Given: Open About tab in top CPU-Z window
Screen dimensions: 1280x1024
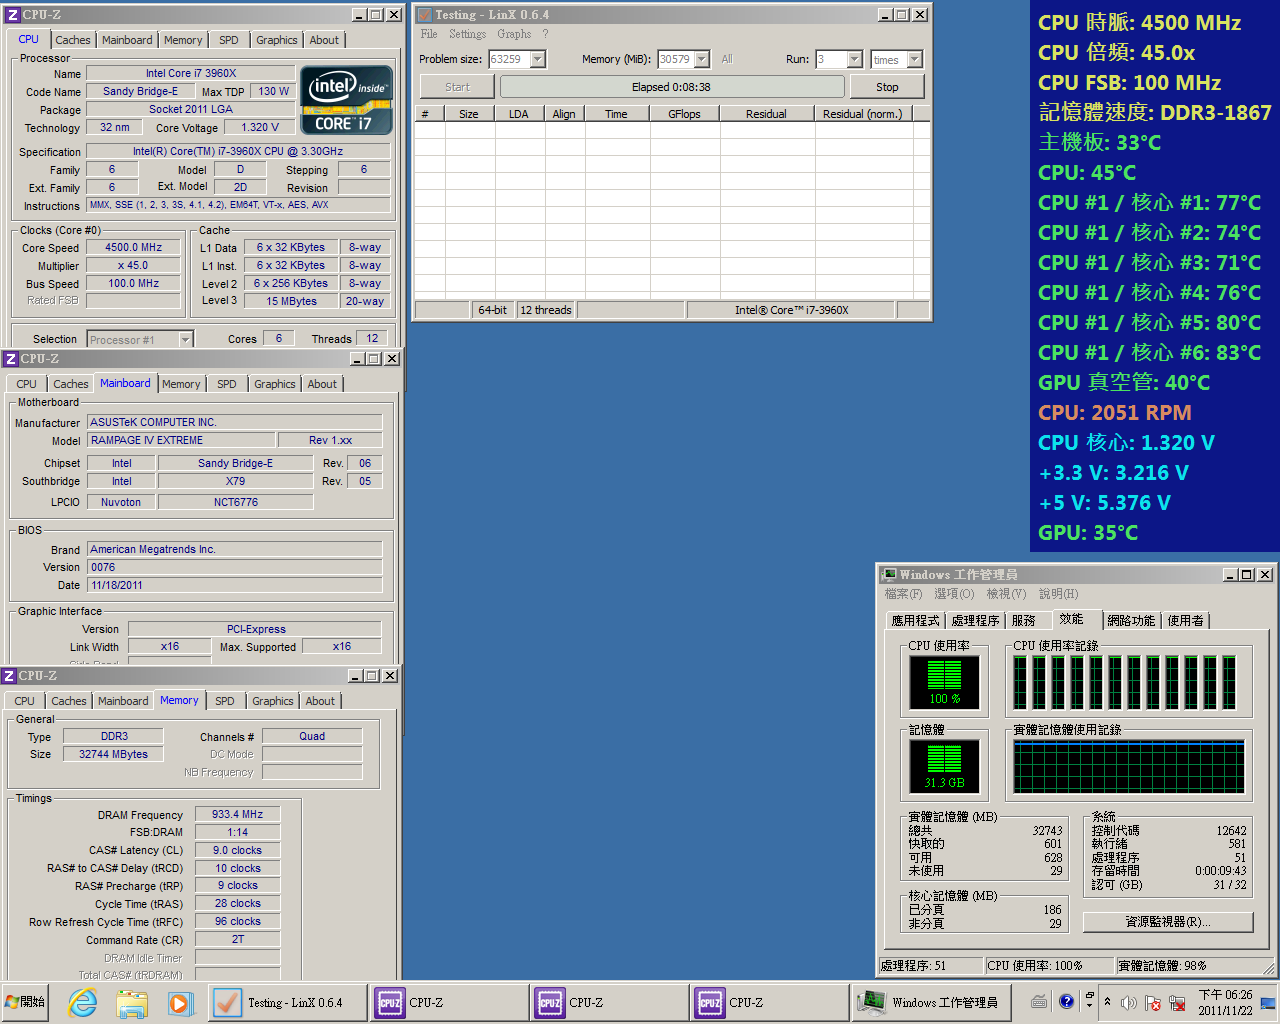Looking at the screenshot, I should click(324, 40).
